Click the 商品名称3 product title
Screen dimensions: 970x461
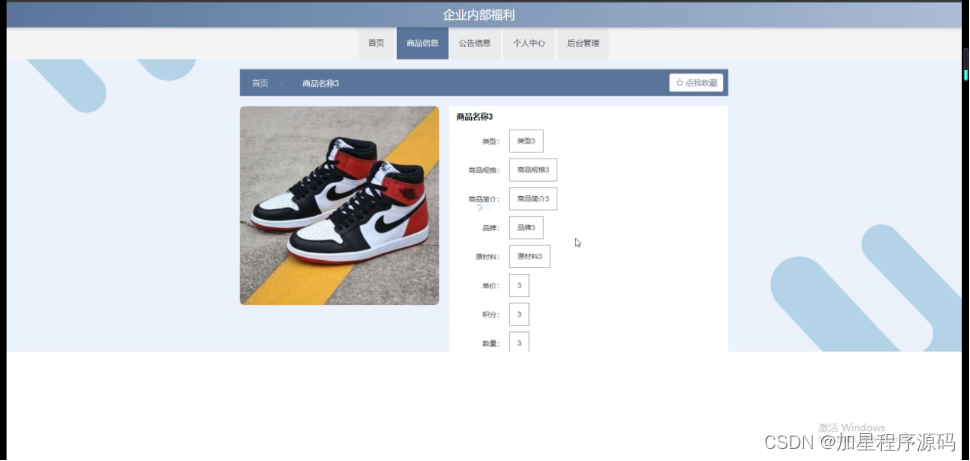(474, 117)
